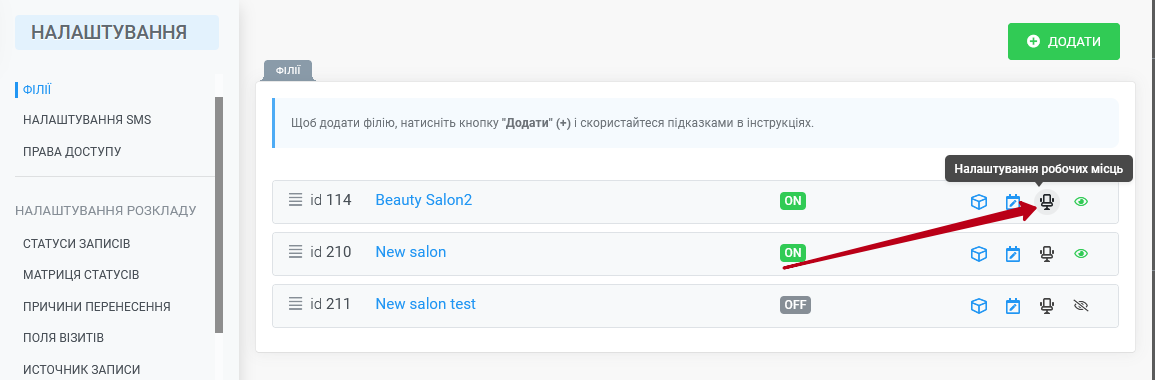
Task: Select the ФІЛІЇ tab above the list
Action: coord(288,70)
